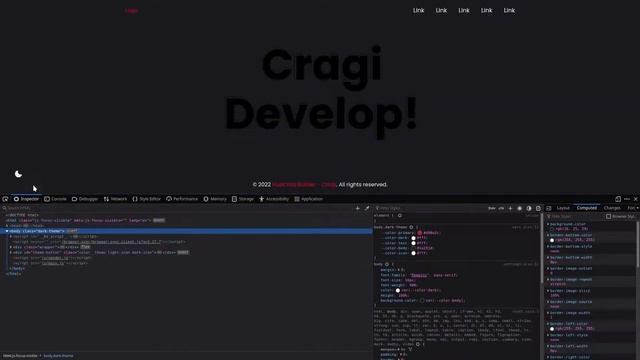Viewport: 640px width, 360px height.
Task: Open the Debugger panel tab
Action: tap(85, 199)
